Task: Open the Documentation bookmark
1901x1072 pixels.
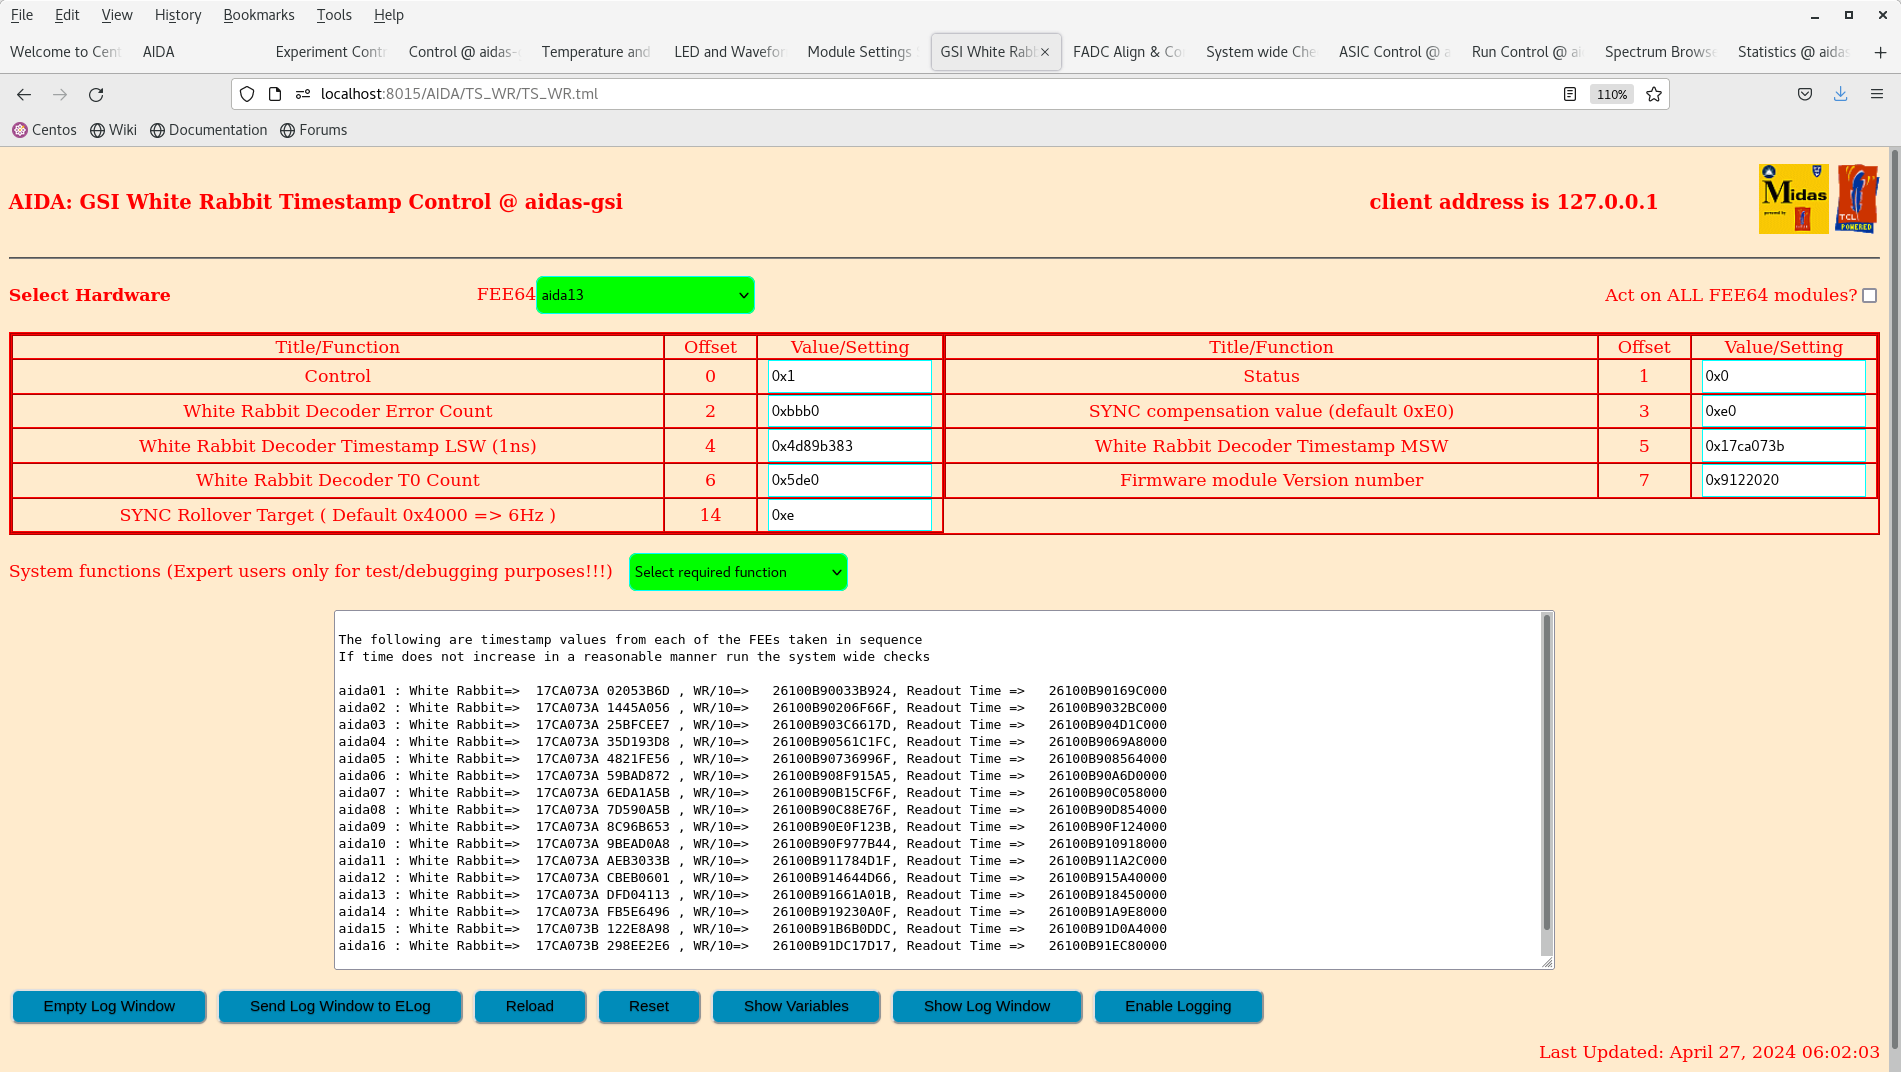Action: 208,130
